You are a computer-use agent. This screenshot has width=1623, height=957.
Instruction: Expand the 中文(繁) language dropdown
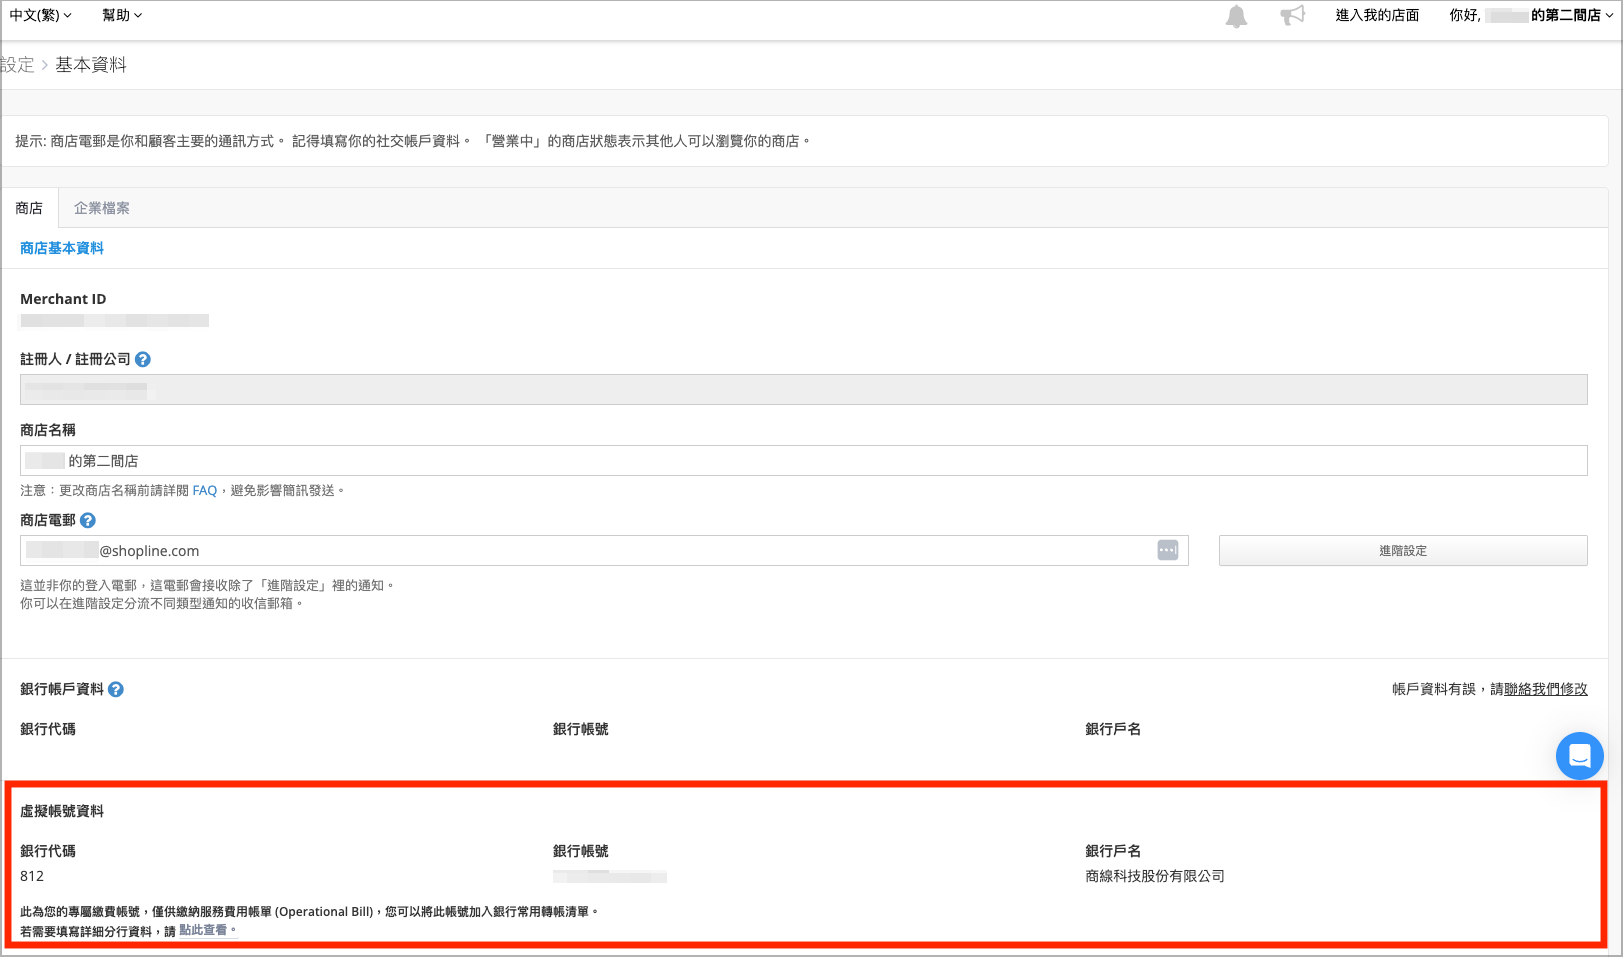coord(41,15)
